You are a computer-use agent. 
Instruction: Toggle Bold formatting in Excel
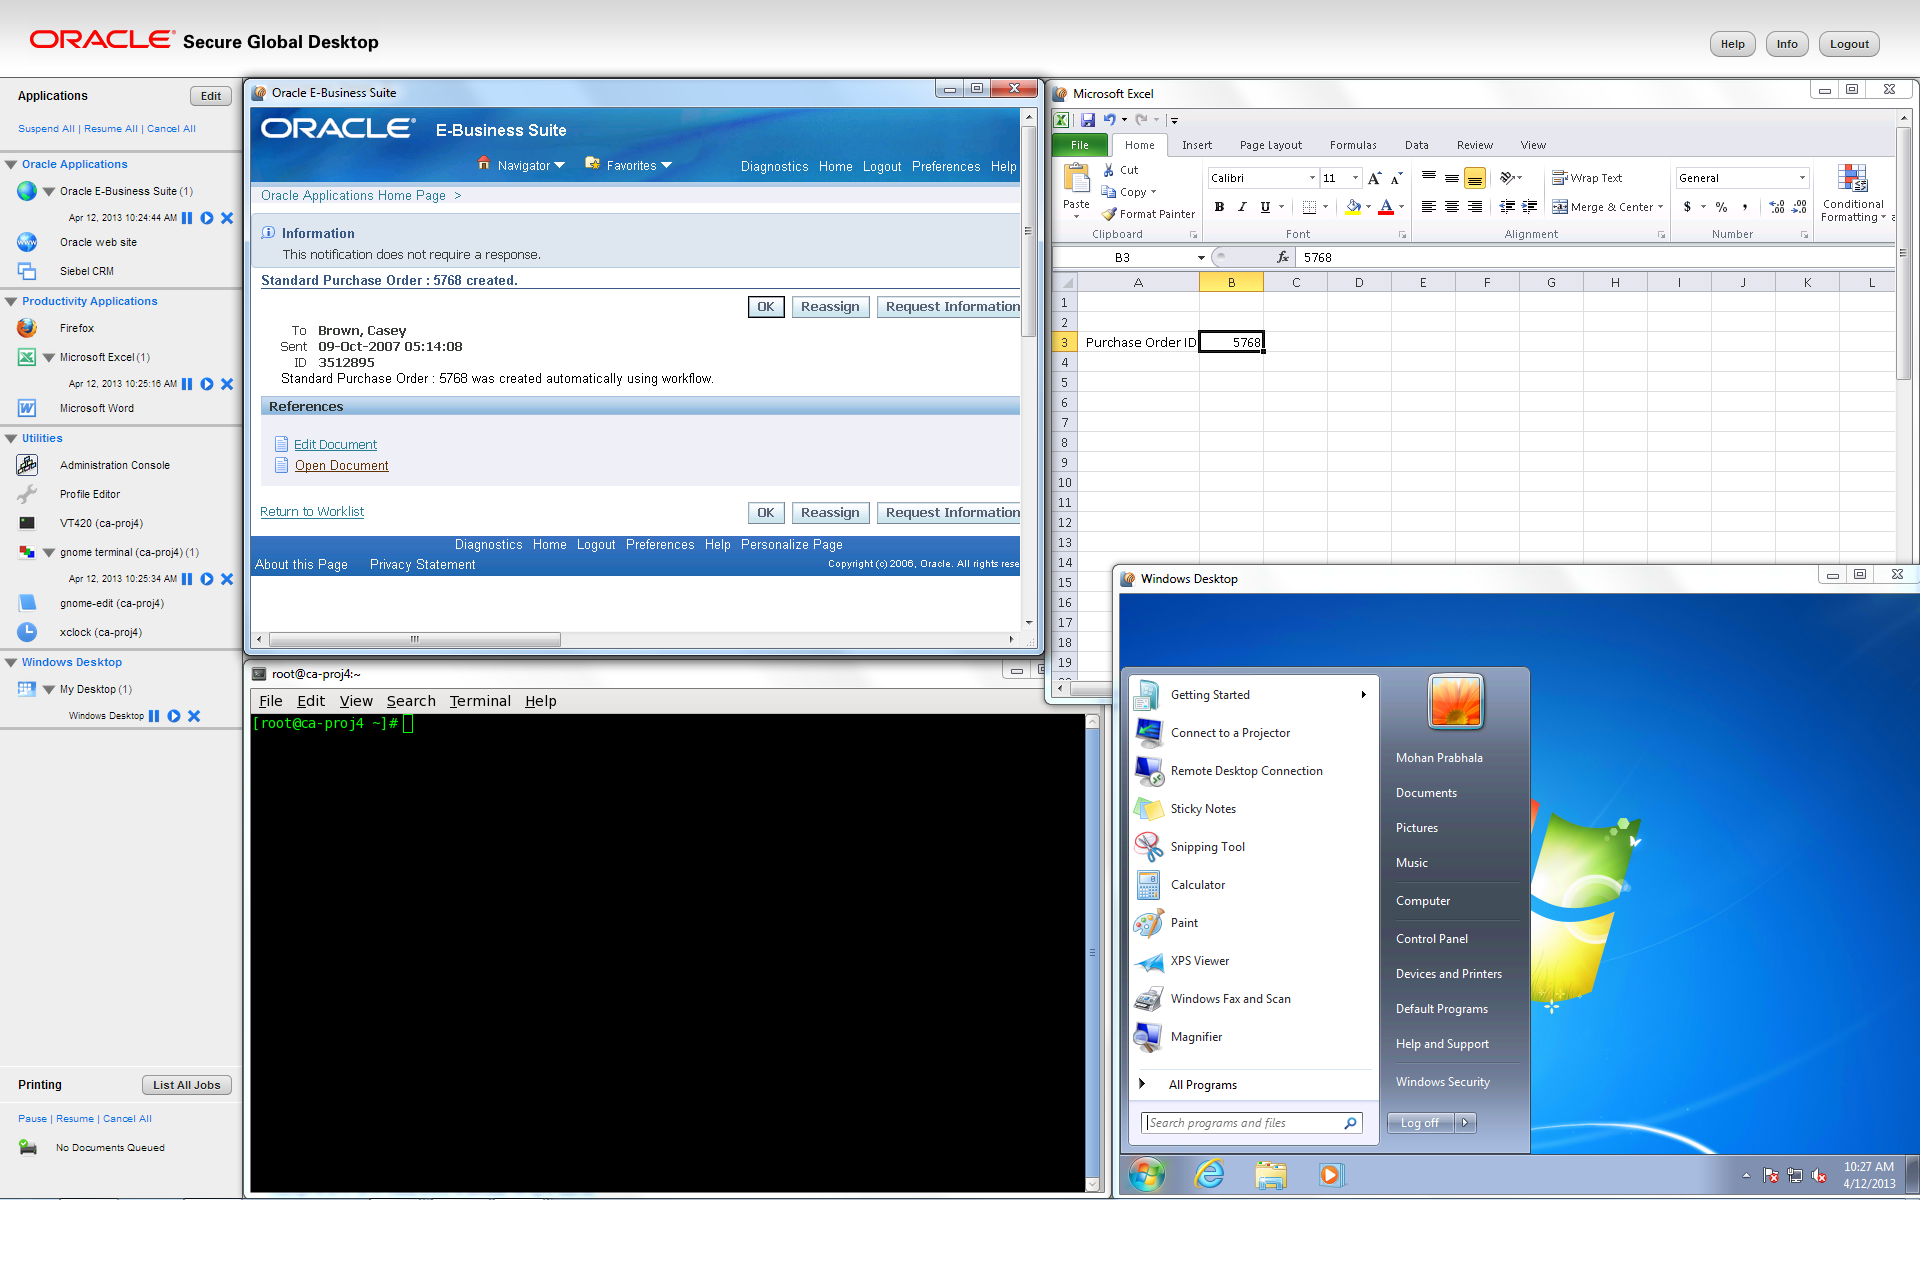pos(1219,207)
